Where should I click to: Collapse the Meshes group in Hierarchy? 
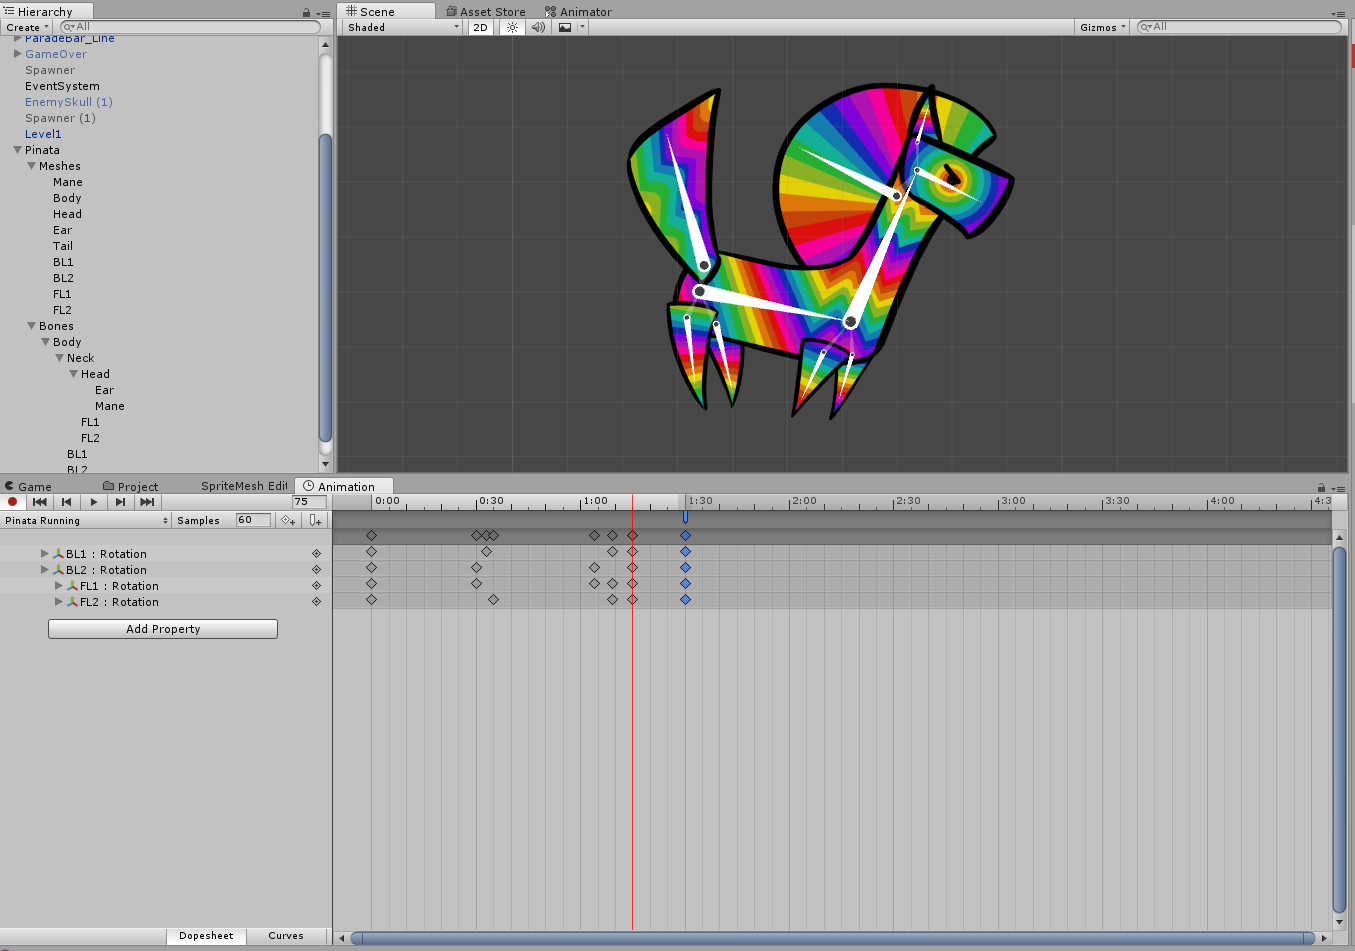click(x=31, y=166)
